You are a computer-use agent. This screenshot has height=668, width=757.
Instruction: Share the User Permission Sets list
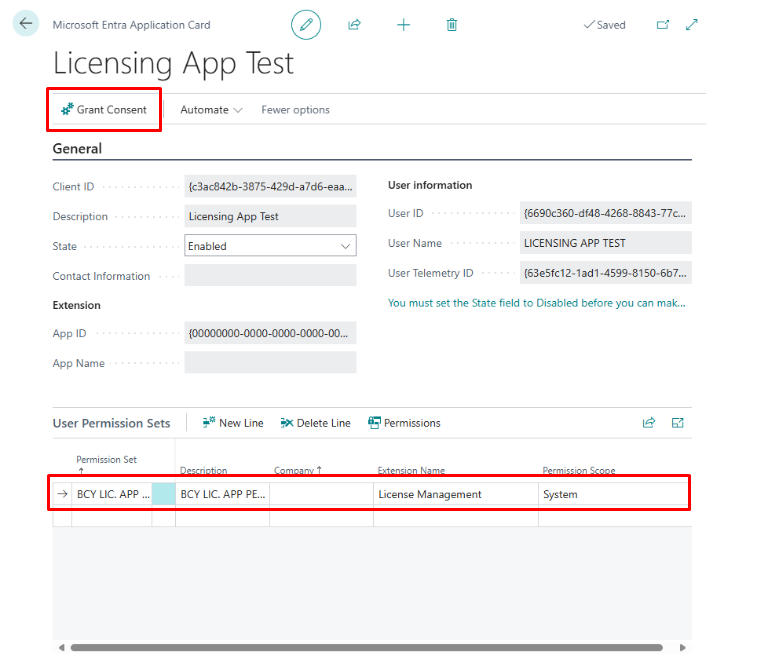(x=649, y=423)
